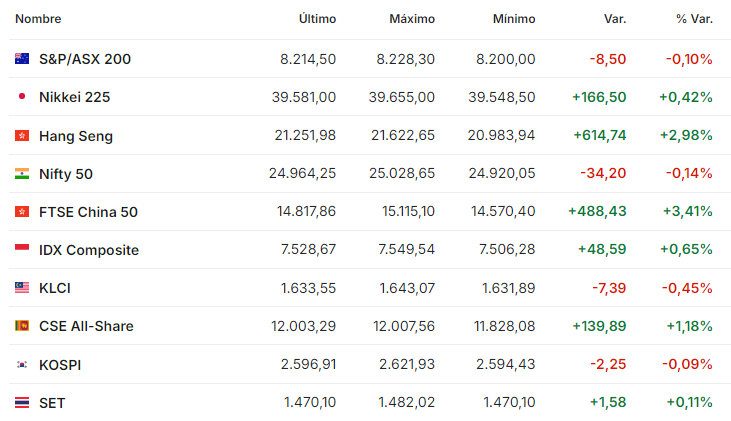Click the Sri Lanka flag beside CSE All-Share
The height and width of the screenshot is (421, 731).
[x=22, y=325]
